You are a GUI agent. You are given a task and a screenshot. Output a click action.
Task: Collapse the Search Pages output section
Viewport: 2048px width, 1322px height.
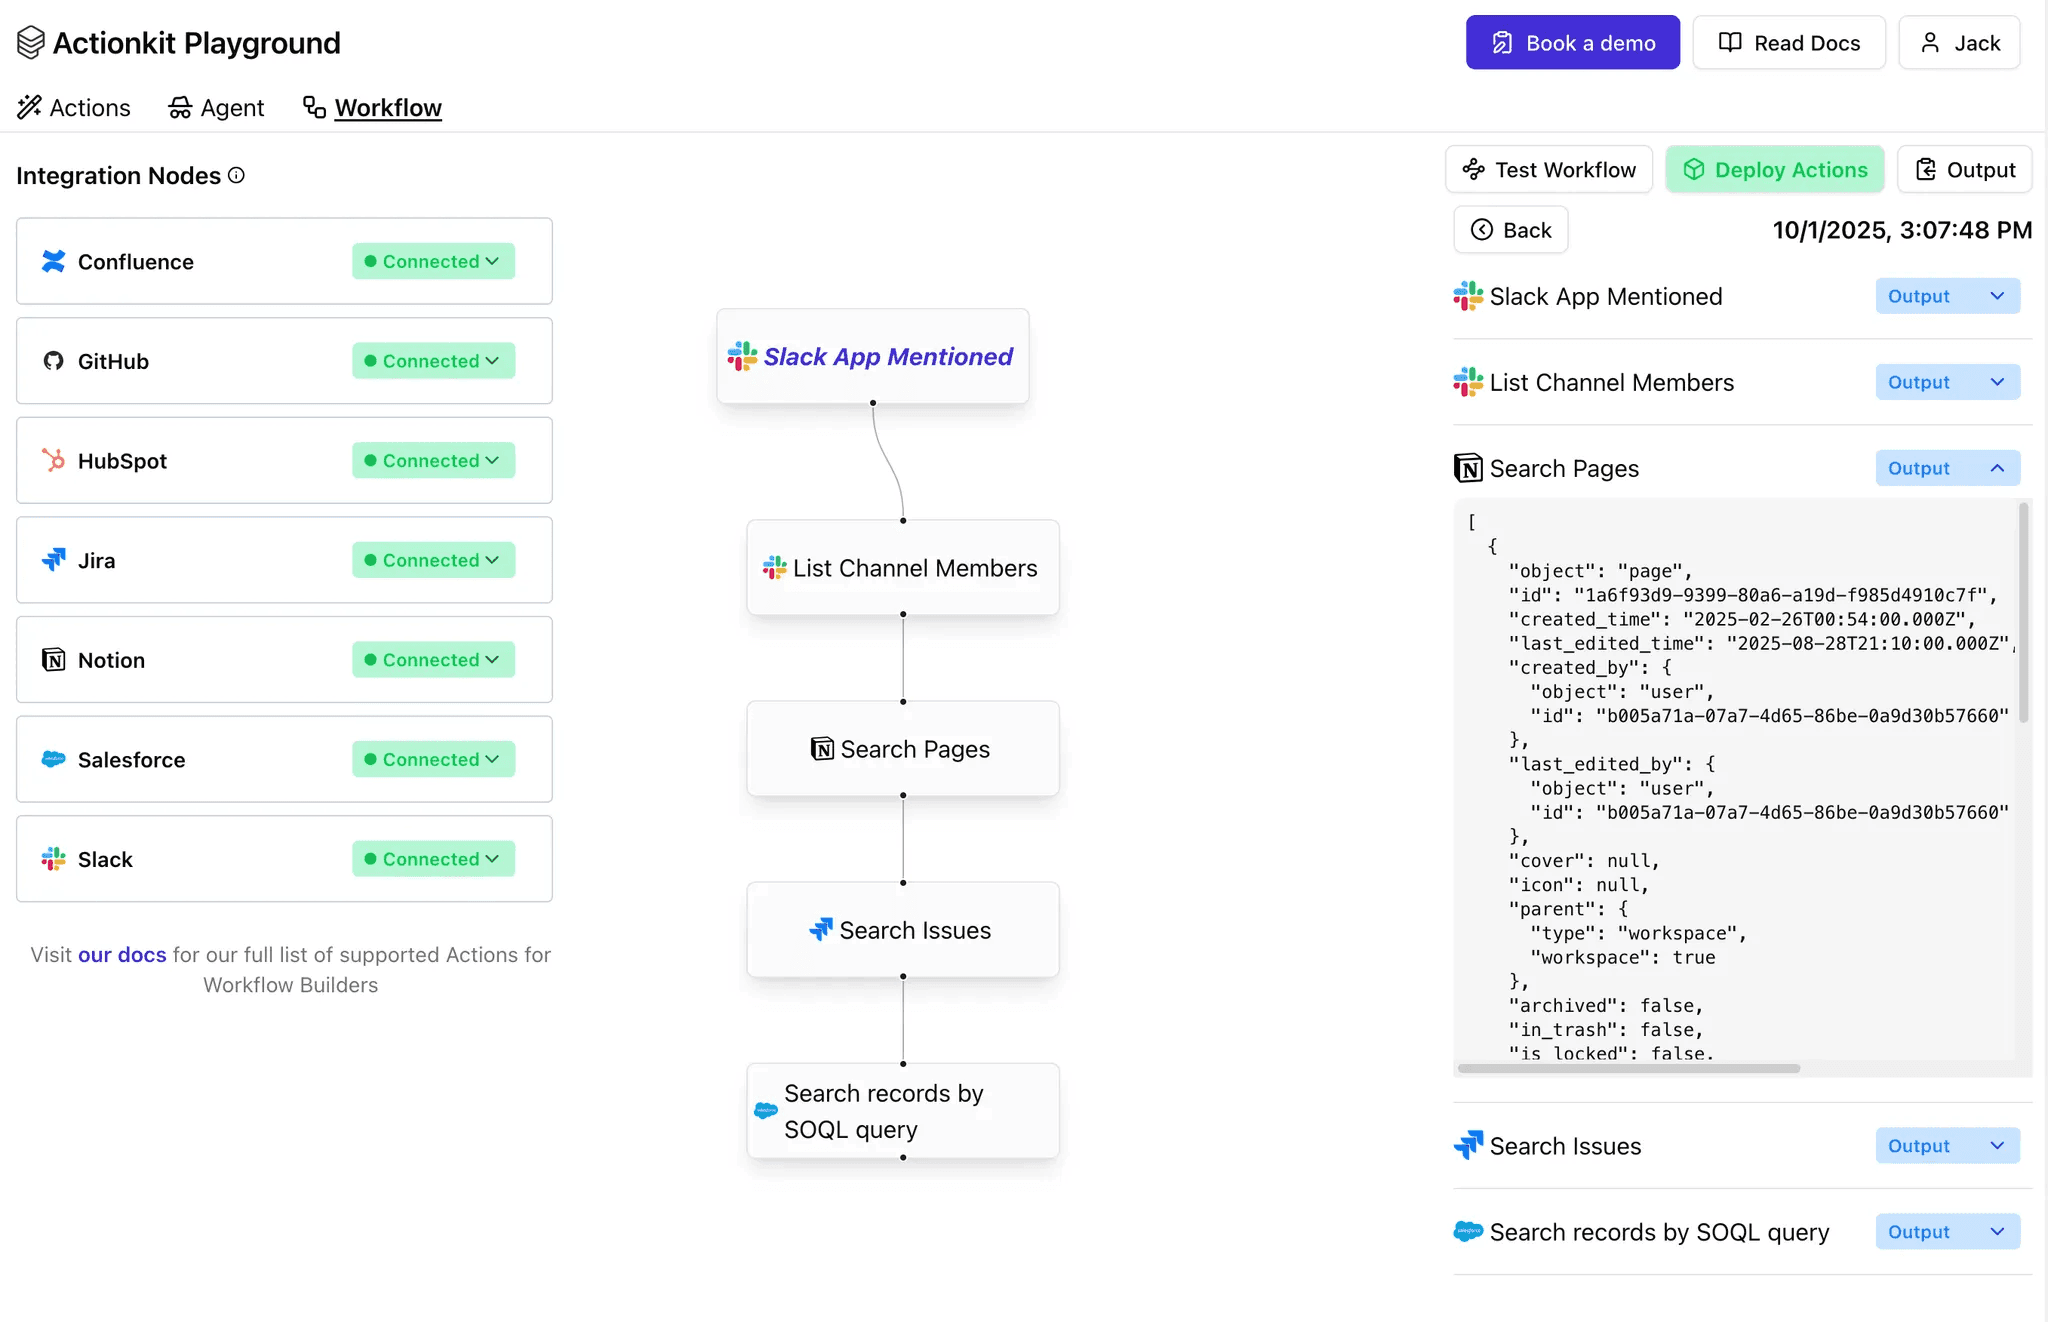pyautogui.click(x=1946, y=468)
